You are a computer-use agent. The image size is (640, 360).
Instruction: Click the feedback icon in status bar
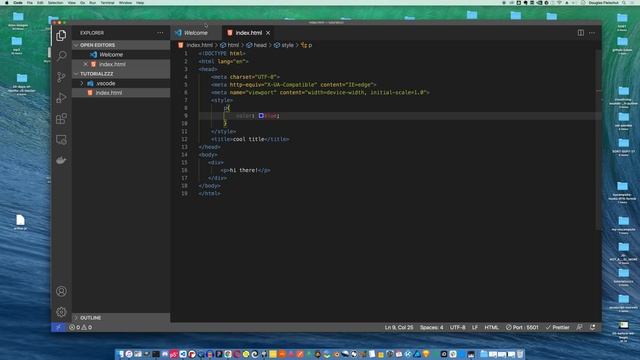coord(580,327)
